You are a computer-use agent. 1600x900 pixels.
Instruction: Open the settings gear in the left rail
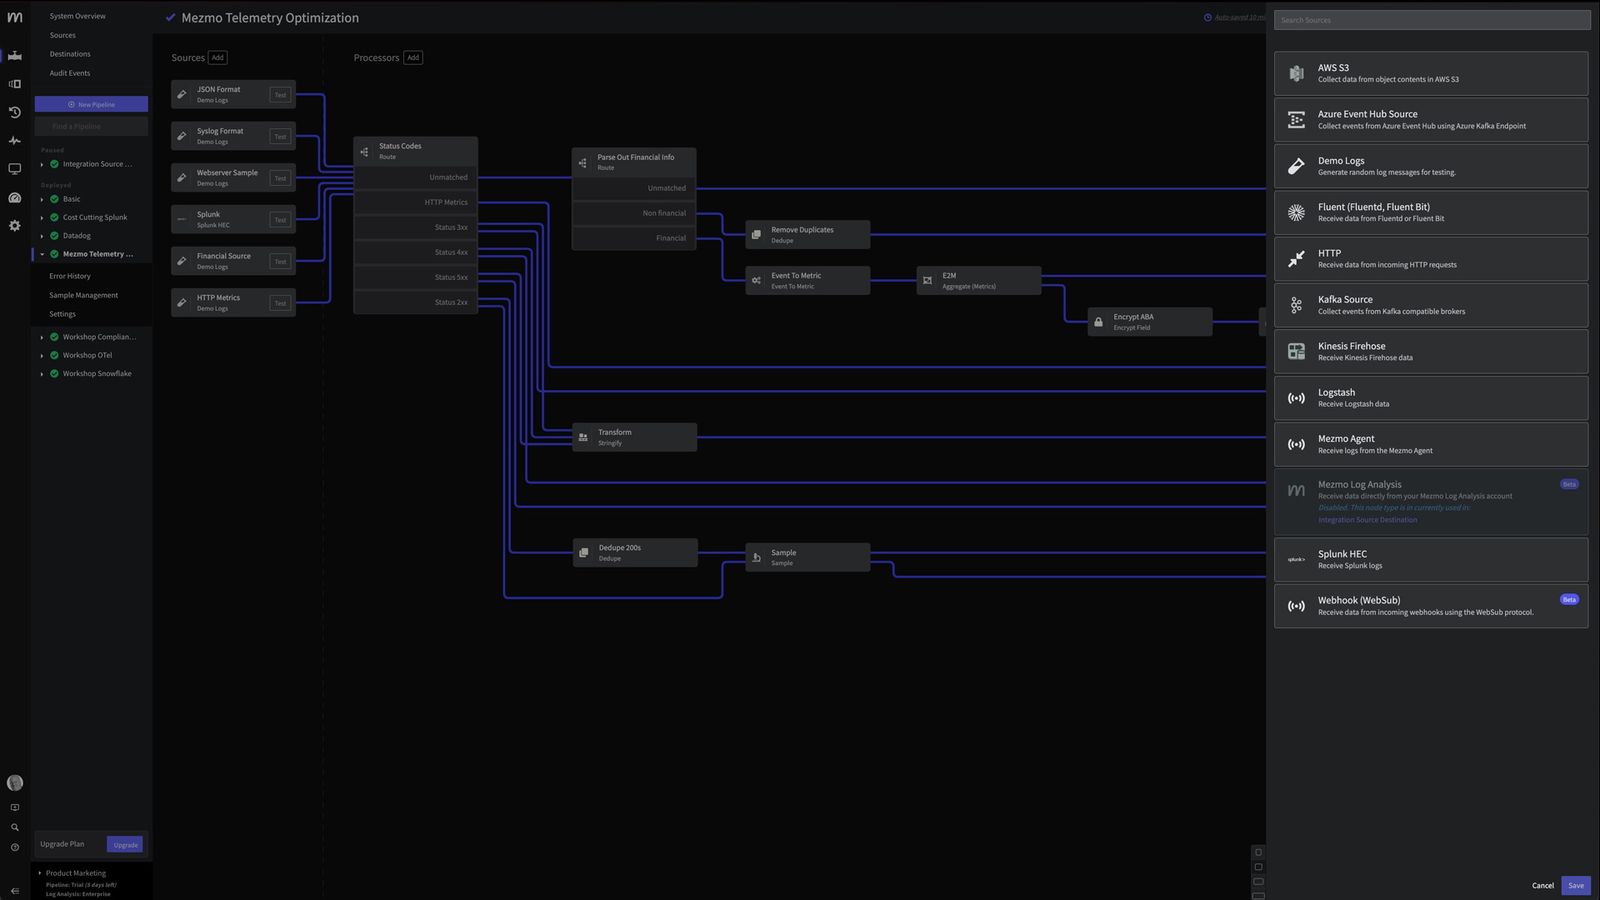tap(14, 226)
